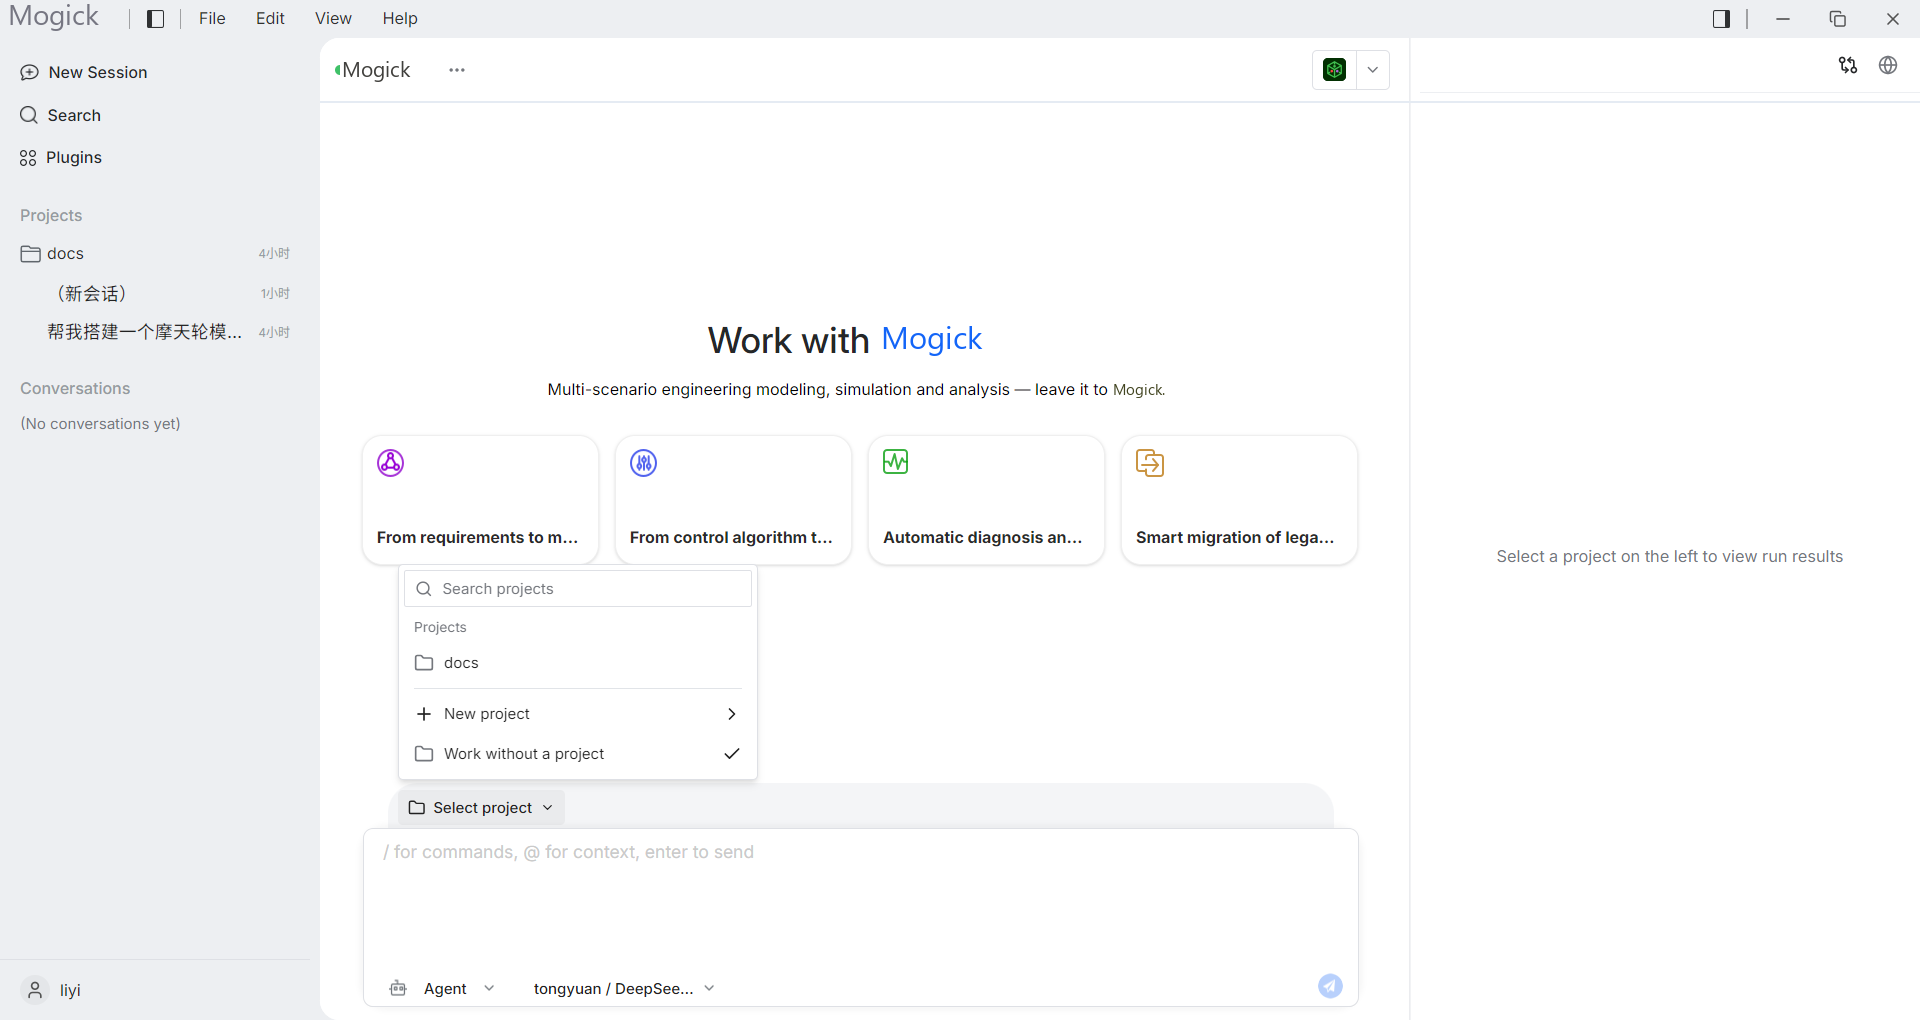
Task: Choose docs in the project popup list
Action: pos(578,663)
